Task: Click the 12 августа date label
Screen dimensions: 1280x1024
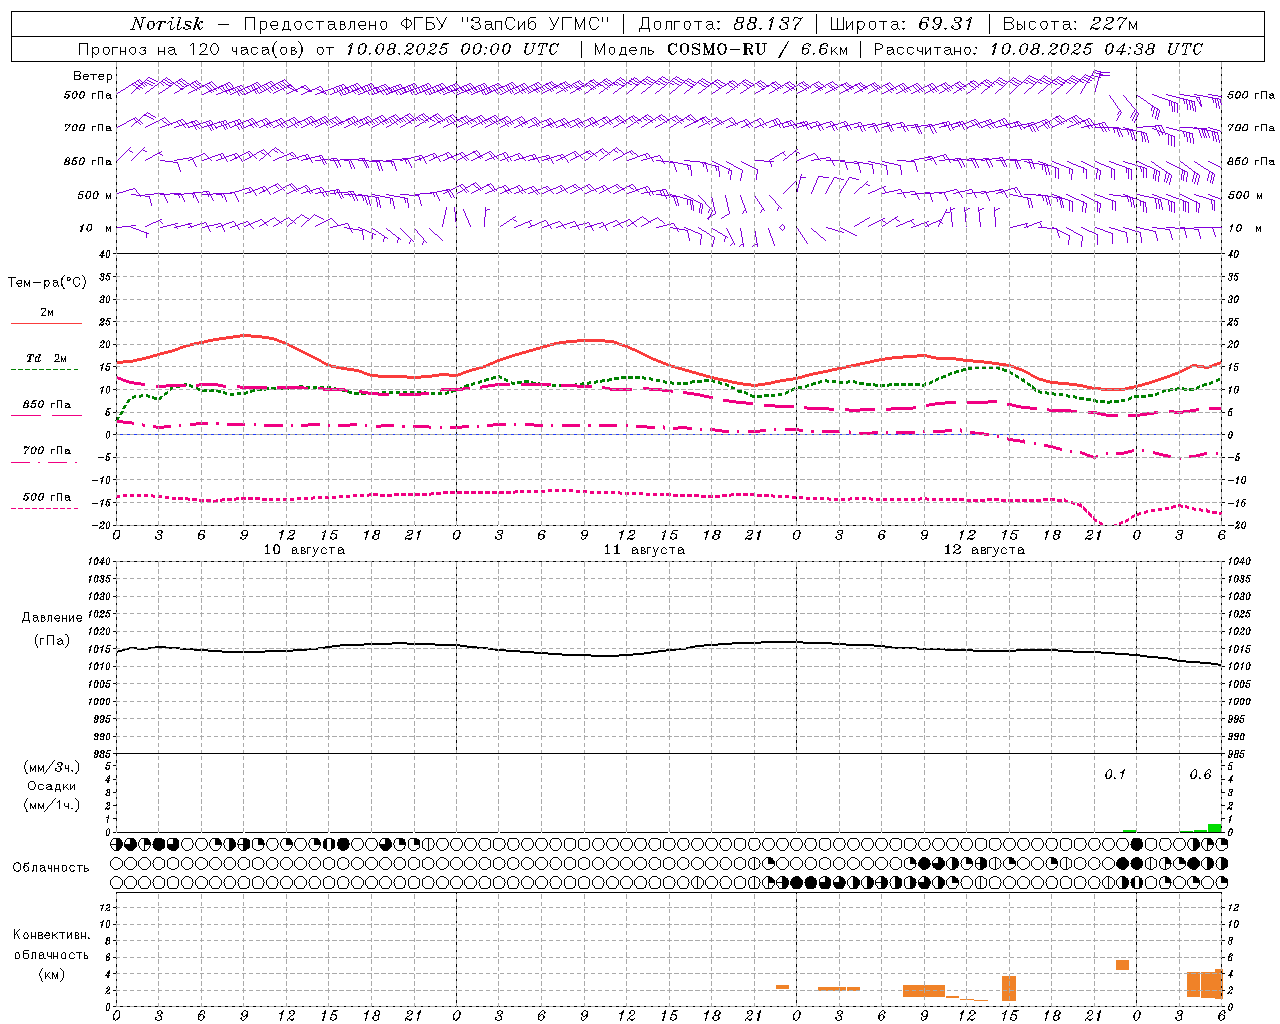Action: 984,550
